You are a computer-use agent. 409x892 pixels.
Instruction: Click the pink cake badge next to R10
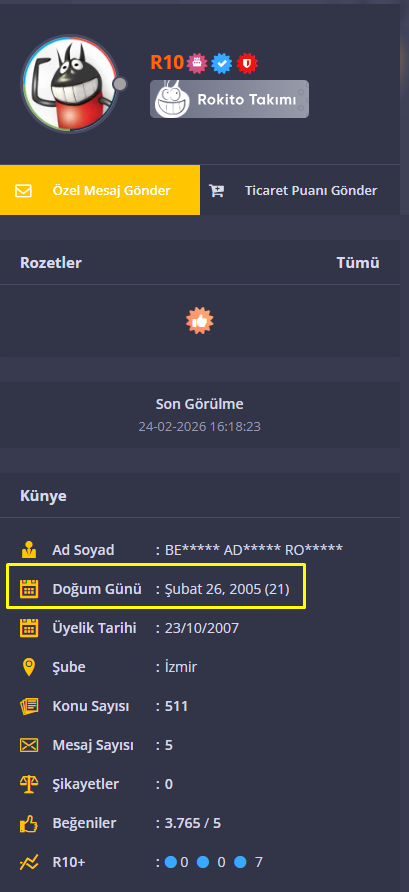197,63
